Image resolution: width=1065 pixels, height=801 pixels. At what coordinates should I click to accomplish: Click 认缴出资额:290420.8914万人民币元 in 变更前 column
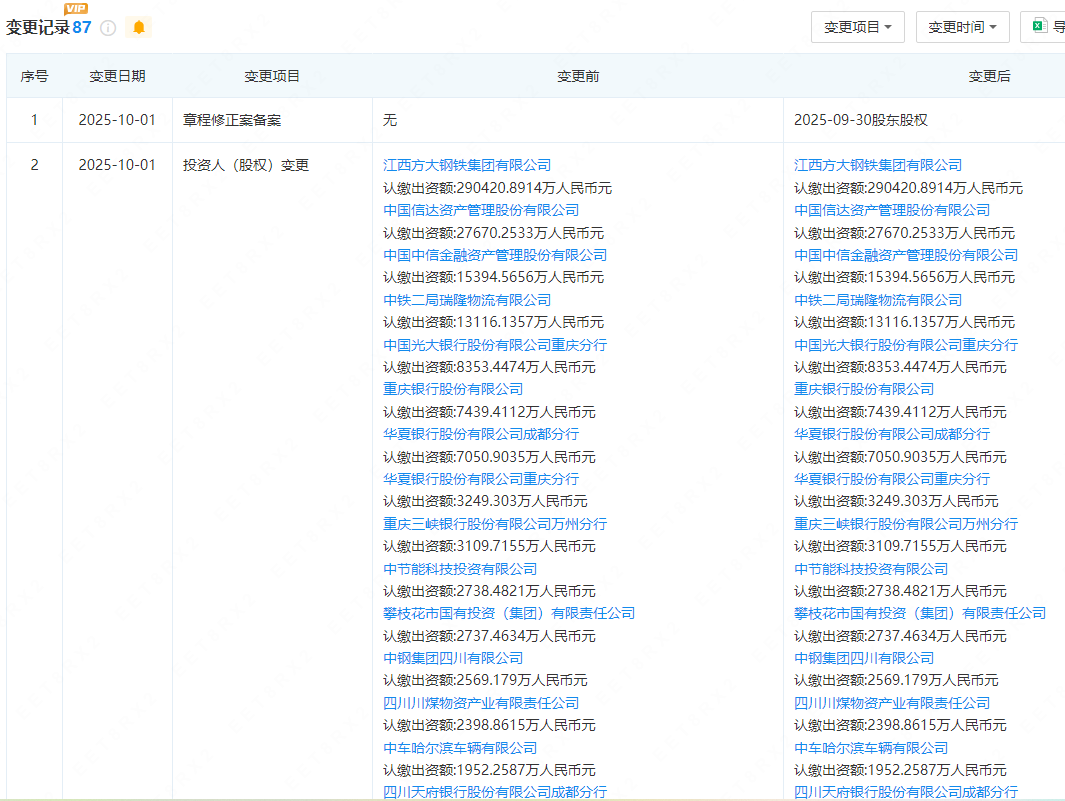point(497,188)
